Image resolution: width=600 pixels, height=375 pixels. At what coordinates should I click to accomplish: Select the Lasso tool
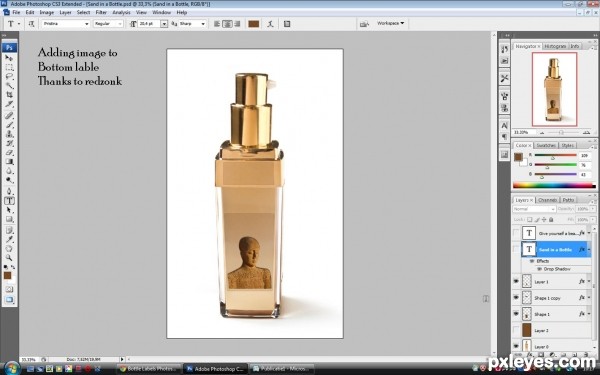[x=9, y=77]
